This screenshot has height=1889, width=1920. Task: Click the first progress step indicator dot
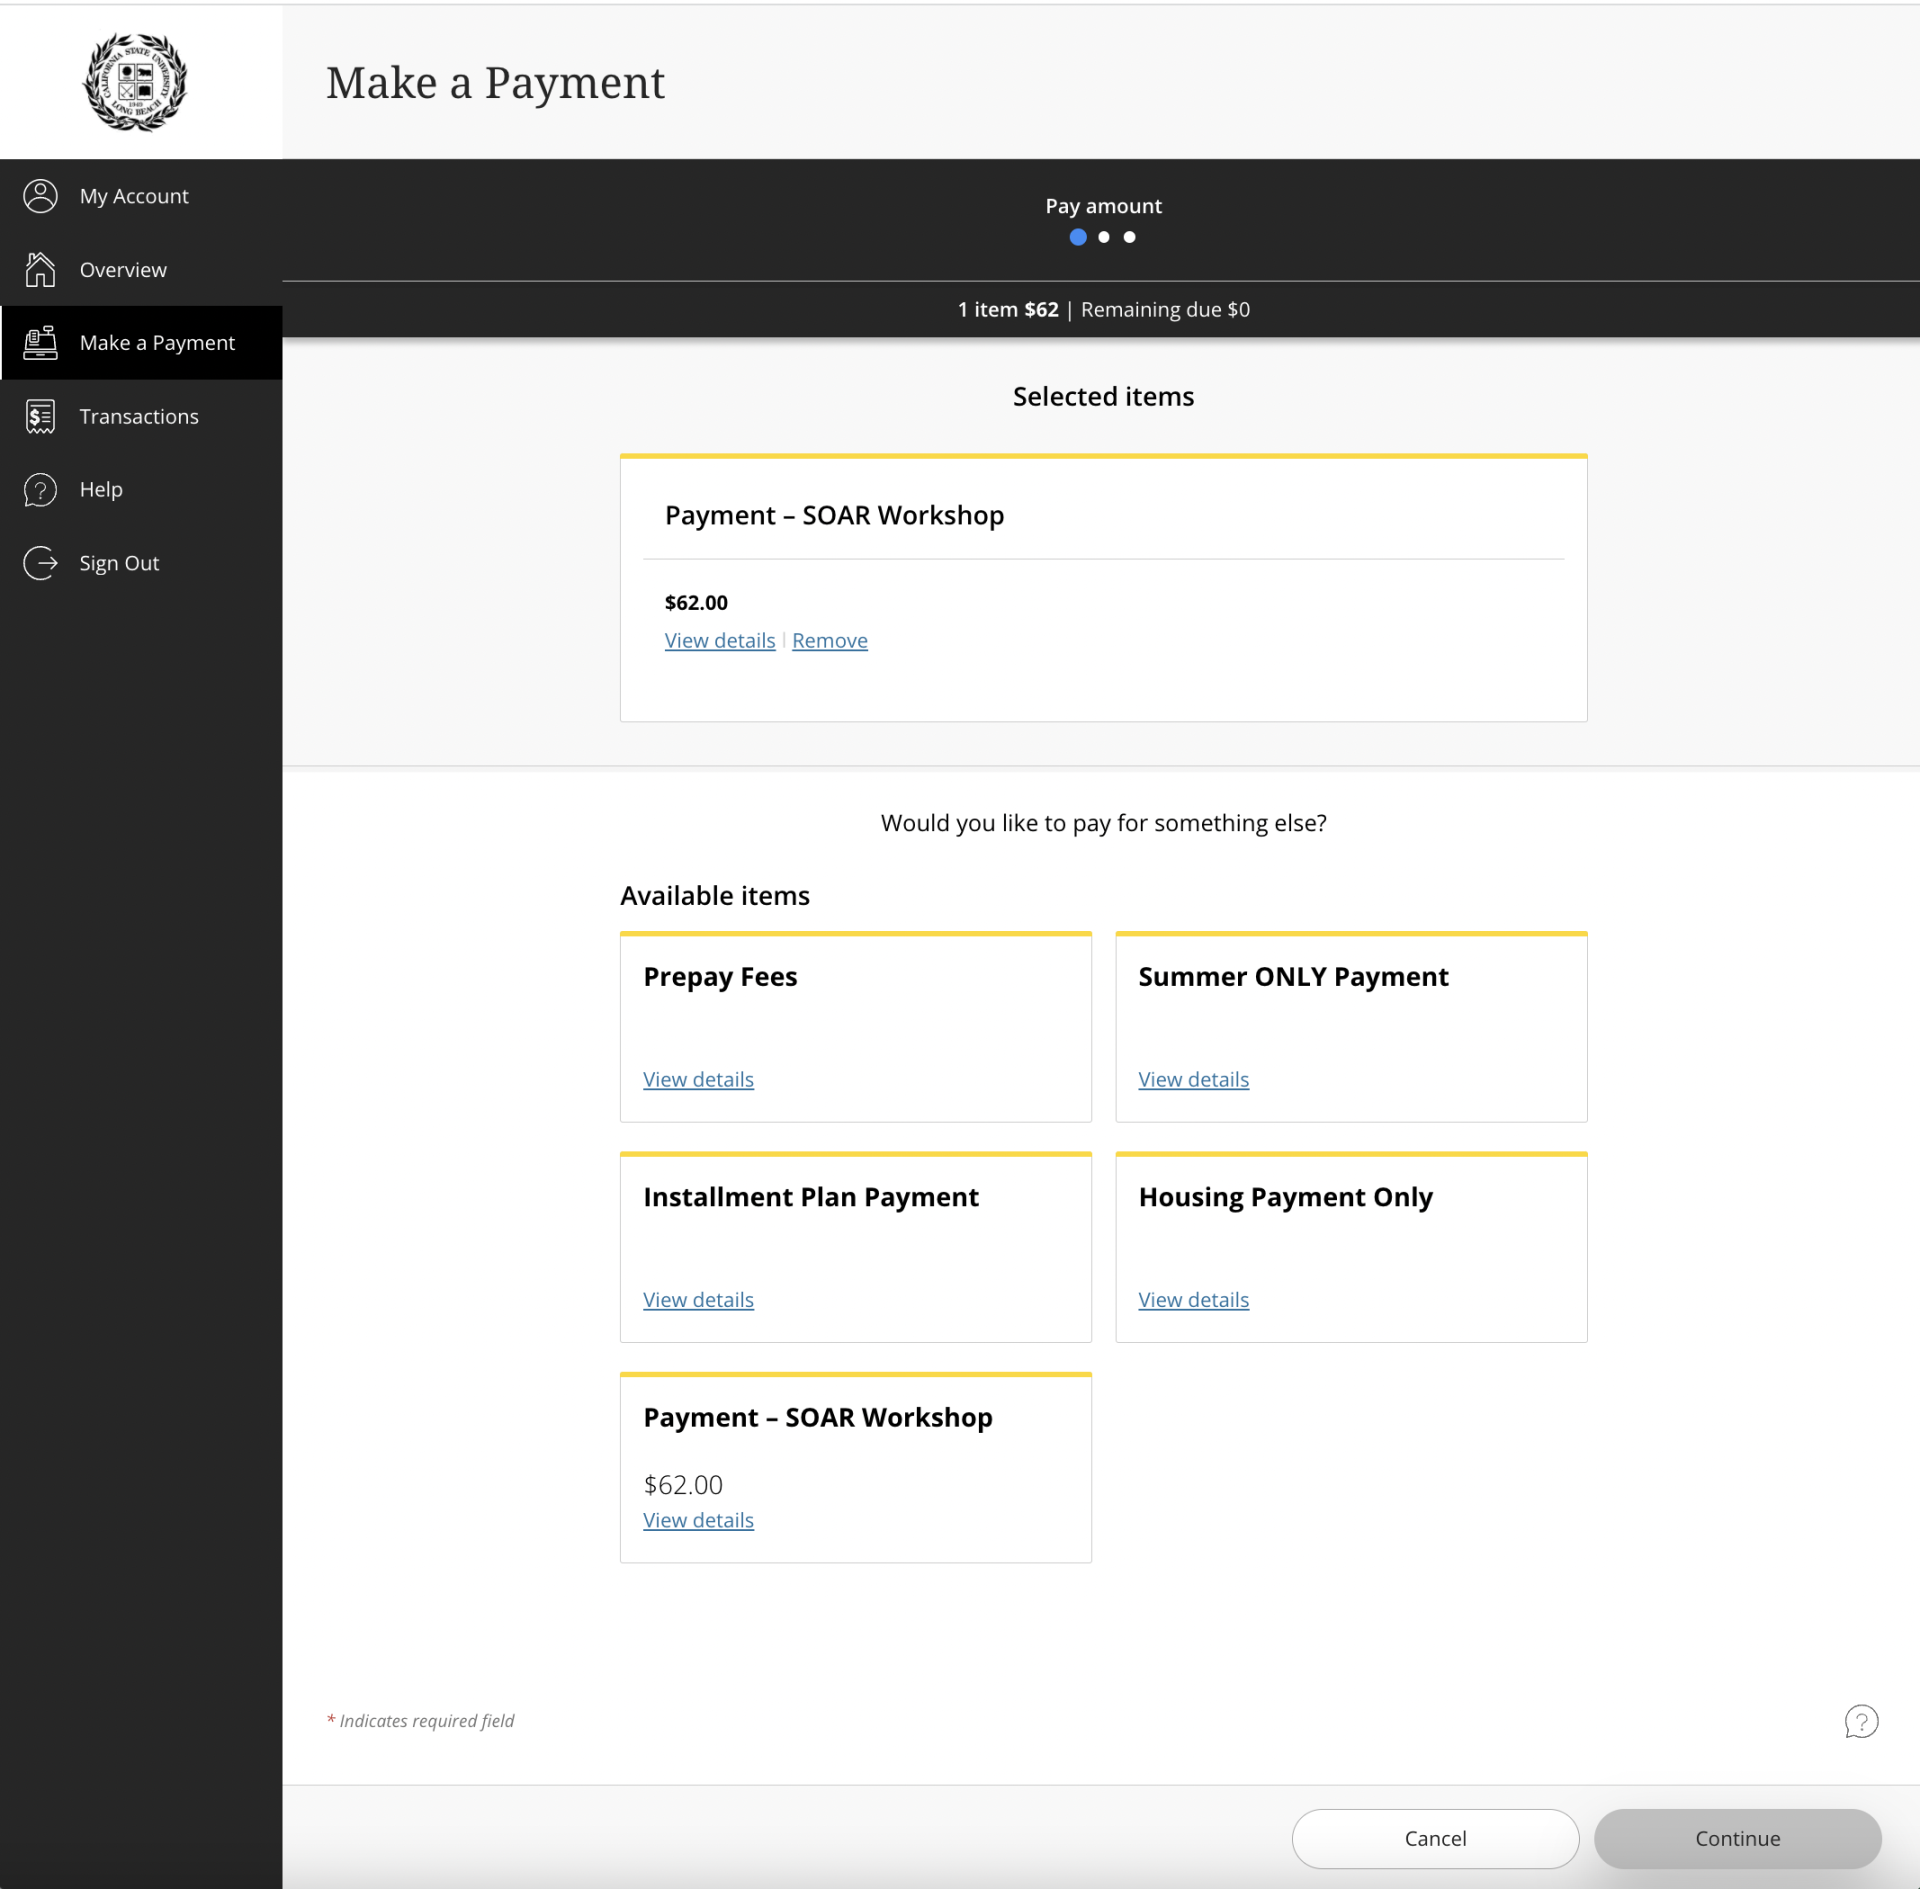[x=1078, y=237]
